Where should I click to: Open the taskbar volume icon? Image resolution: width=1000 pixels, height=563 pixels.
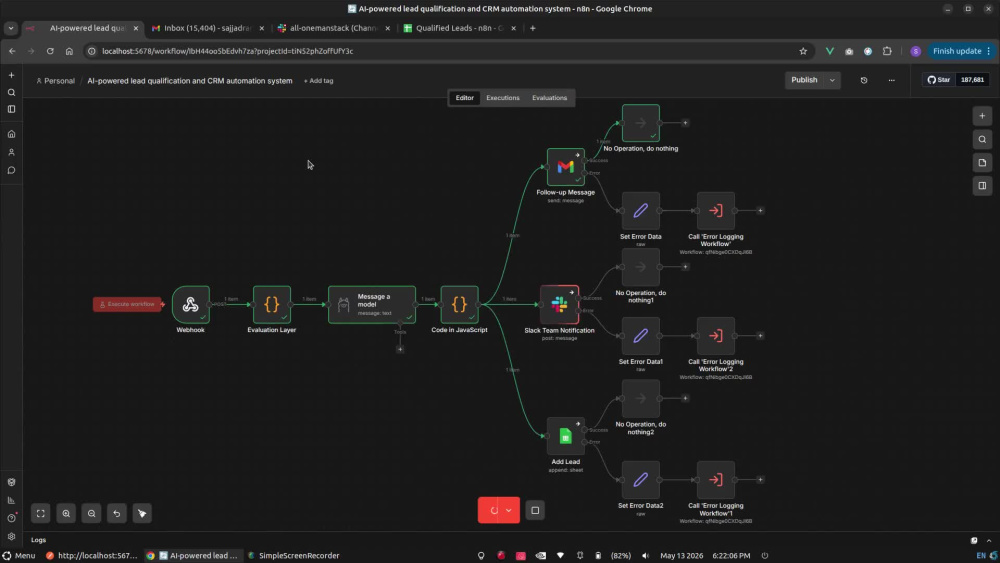pos(645,555)
